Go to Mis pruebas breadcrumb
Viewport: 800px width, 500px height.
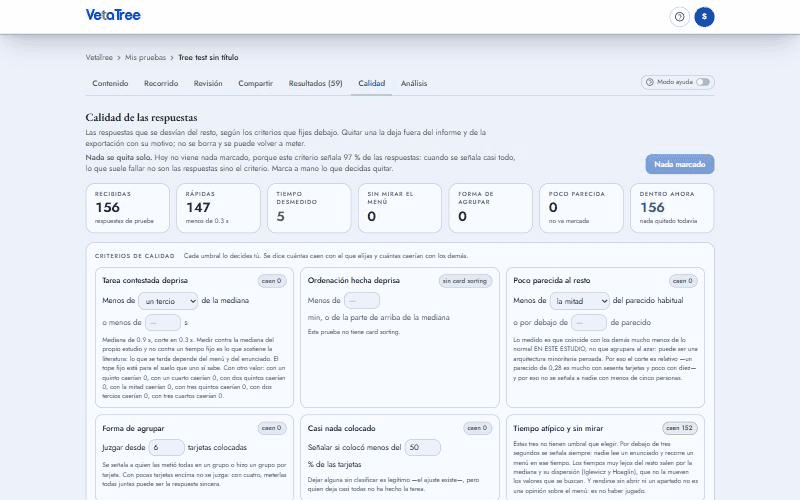(145, 57)
